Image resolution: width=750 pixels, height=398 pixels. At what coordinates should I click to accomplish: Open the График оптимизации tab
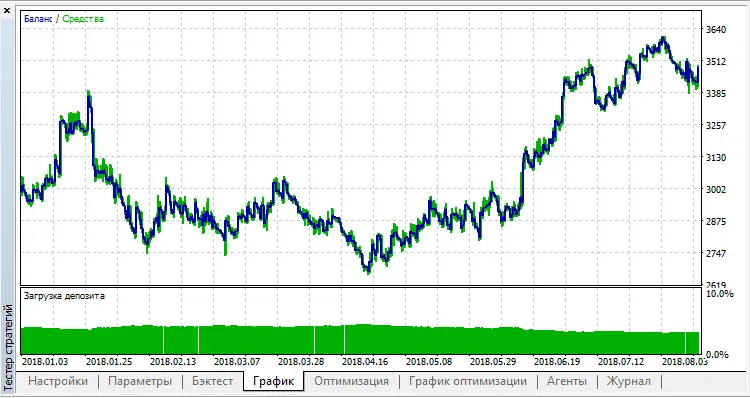(468, 381)
